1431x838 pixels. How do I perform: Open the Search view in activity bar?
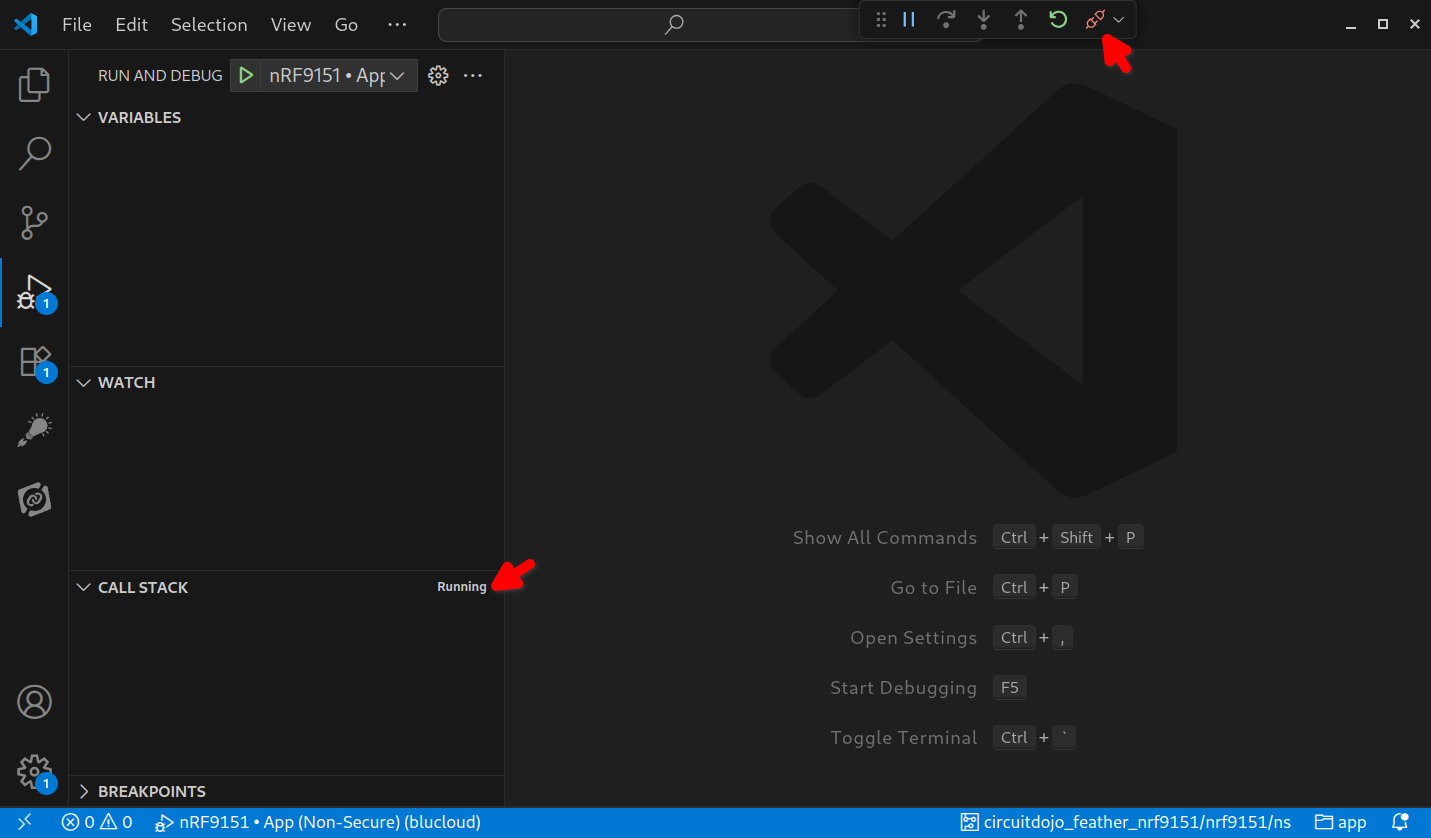[34, 154]
